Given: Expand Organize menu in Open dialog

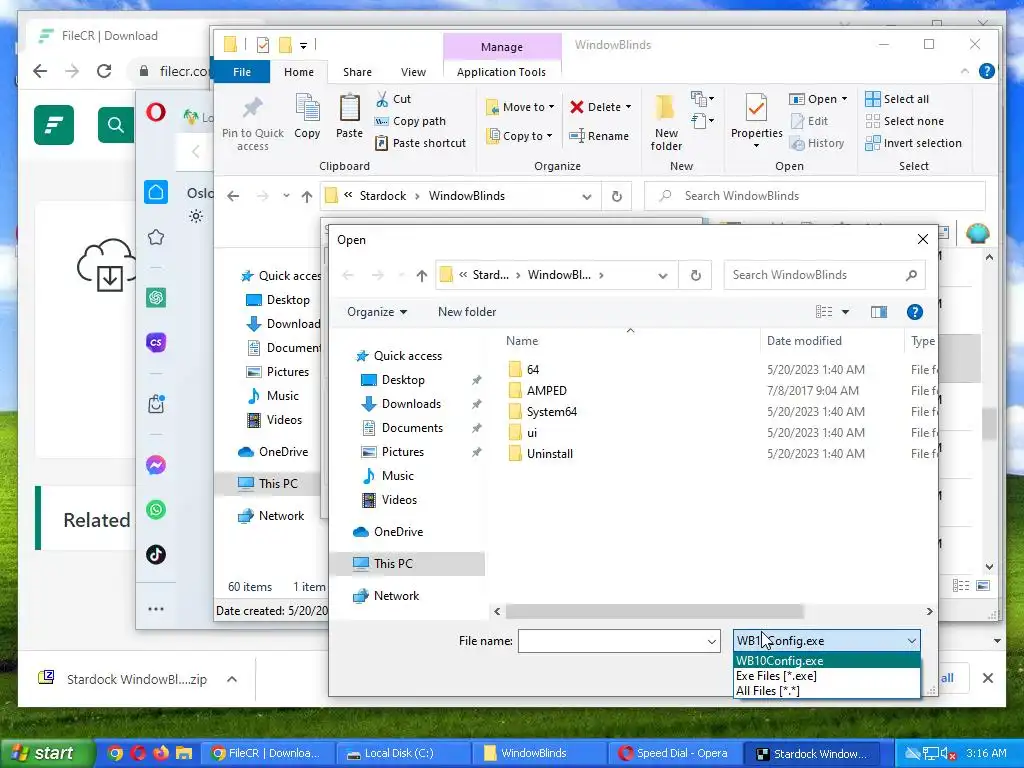Looking at the screenshot, I should (377, 312).
